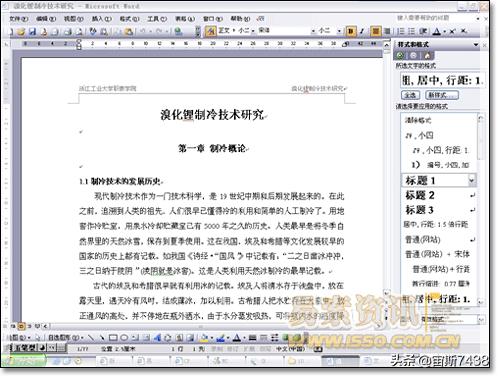Screen dimensions: 500x378
Task: Click the Fill Color paint bucket
Action: click(x=204, y=338)
